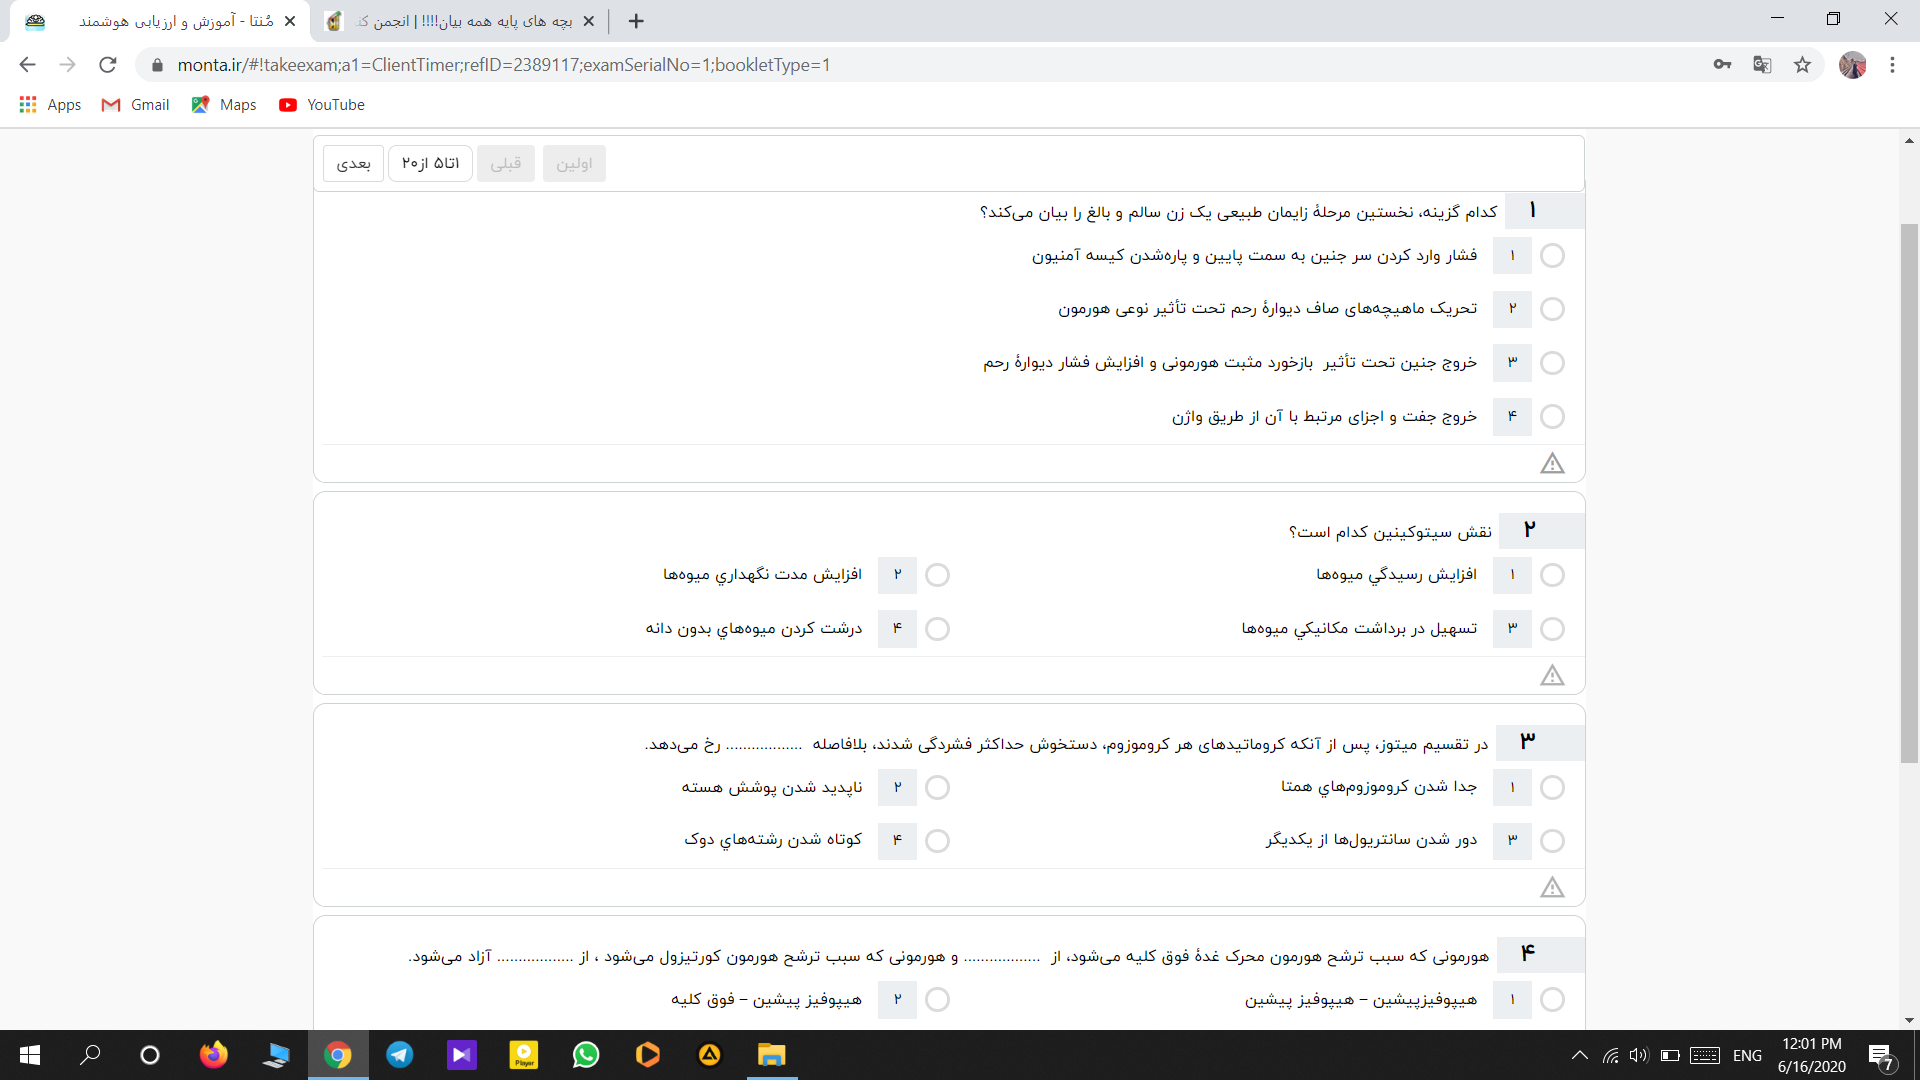Open the YouTube bookmark
1920x1080 pixels.
point(322,105)
